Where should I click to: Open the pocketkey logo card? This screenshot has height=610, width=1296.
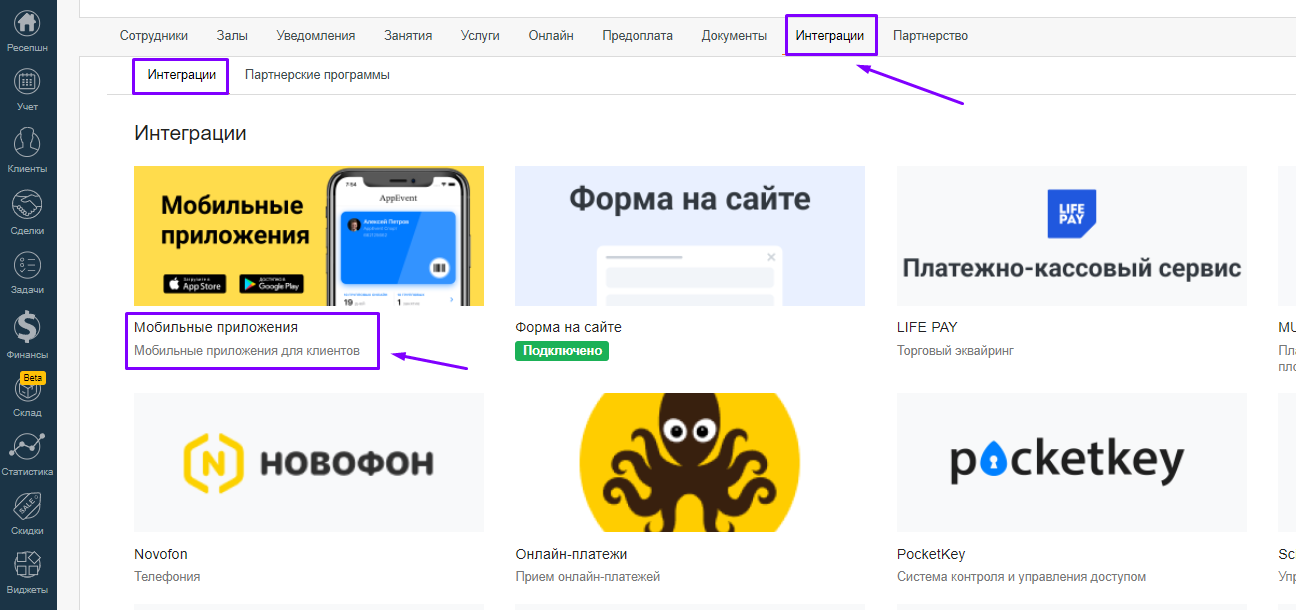tap(1072, 462)
